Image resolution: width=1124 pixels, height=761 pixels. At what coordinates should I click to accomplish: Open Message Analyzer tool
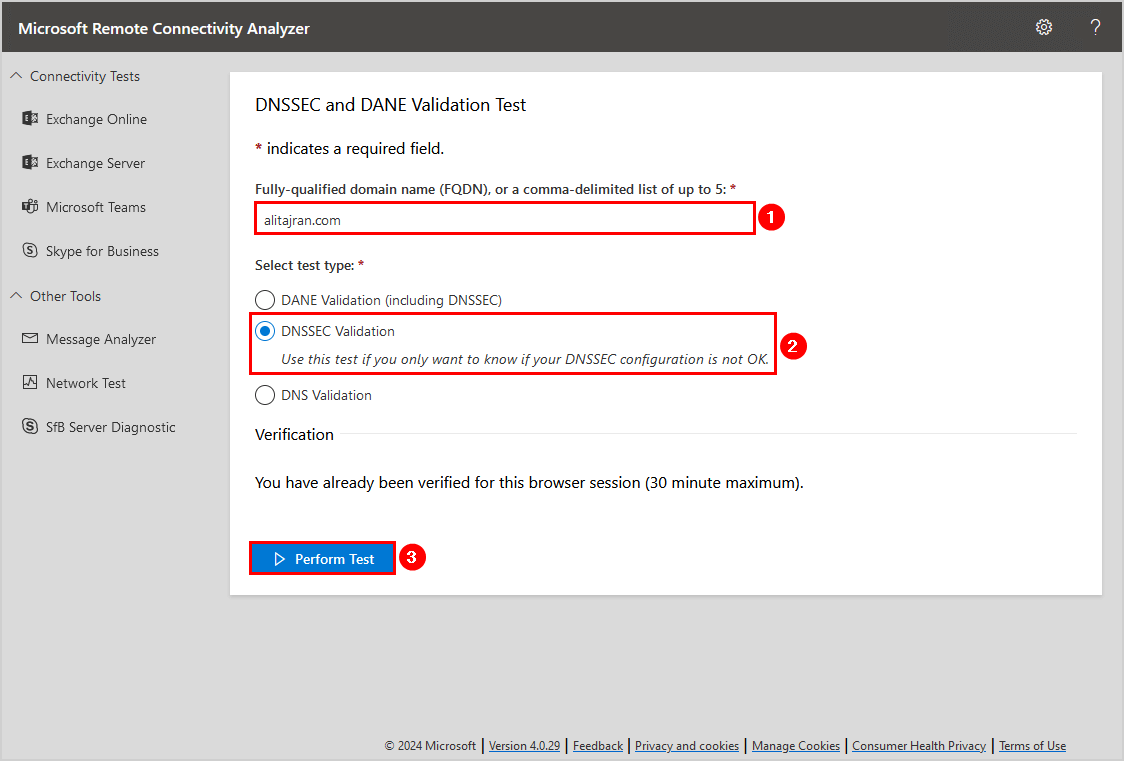point(100,339)
